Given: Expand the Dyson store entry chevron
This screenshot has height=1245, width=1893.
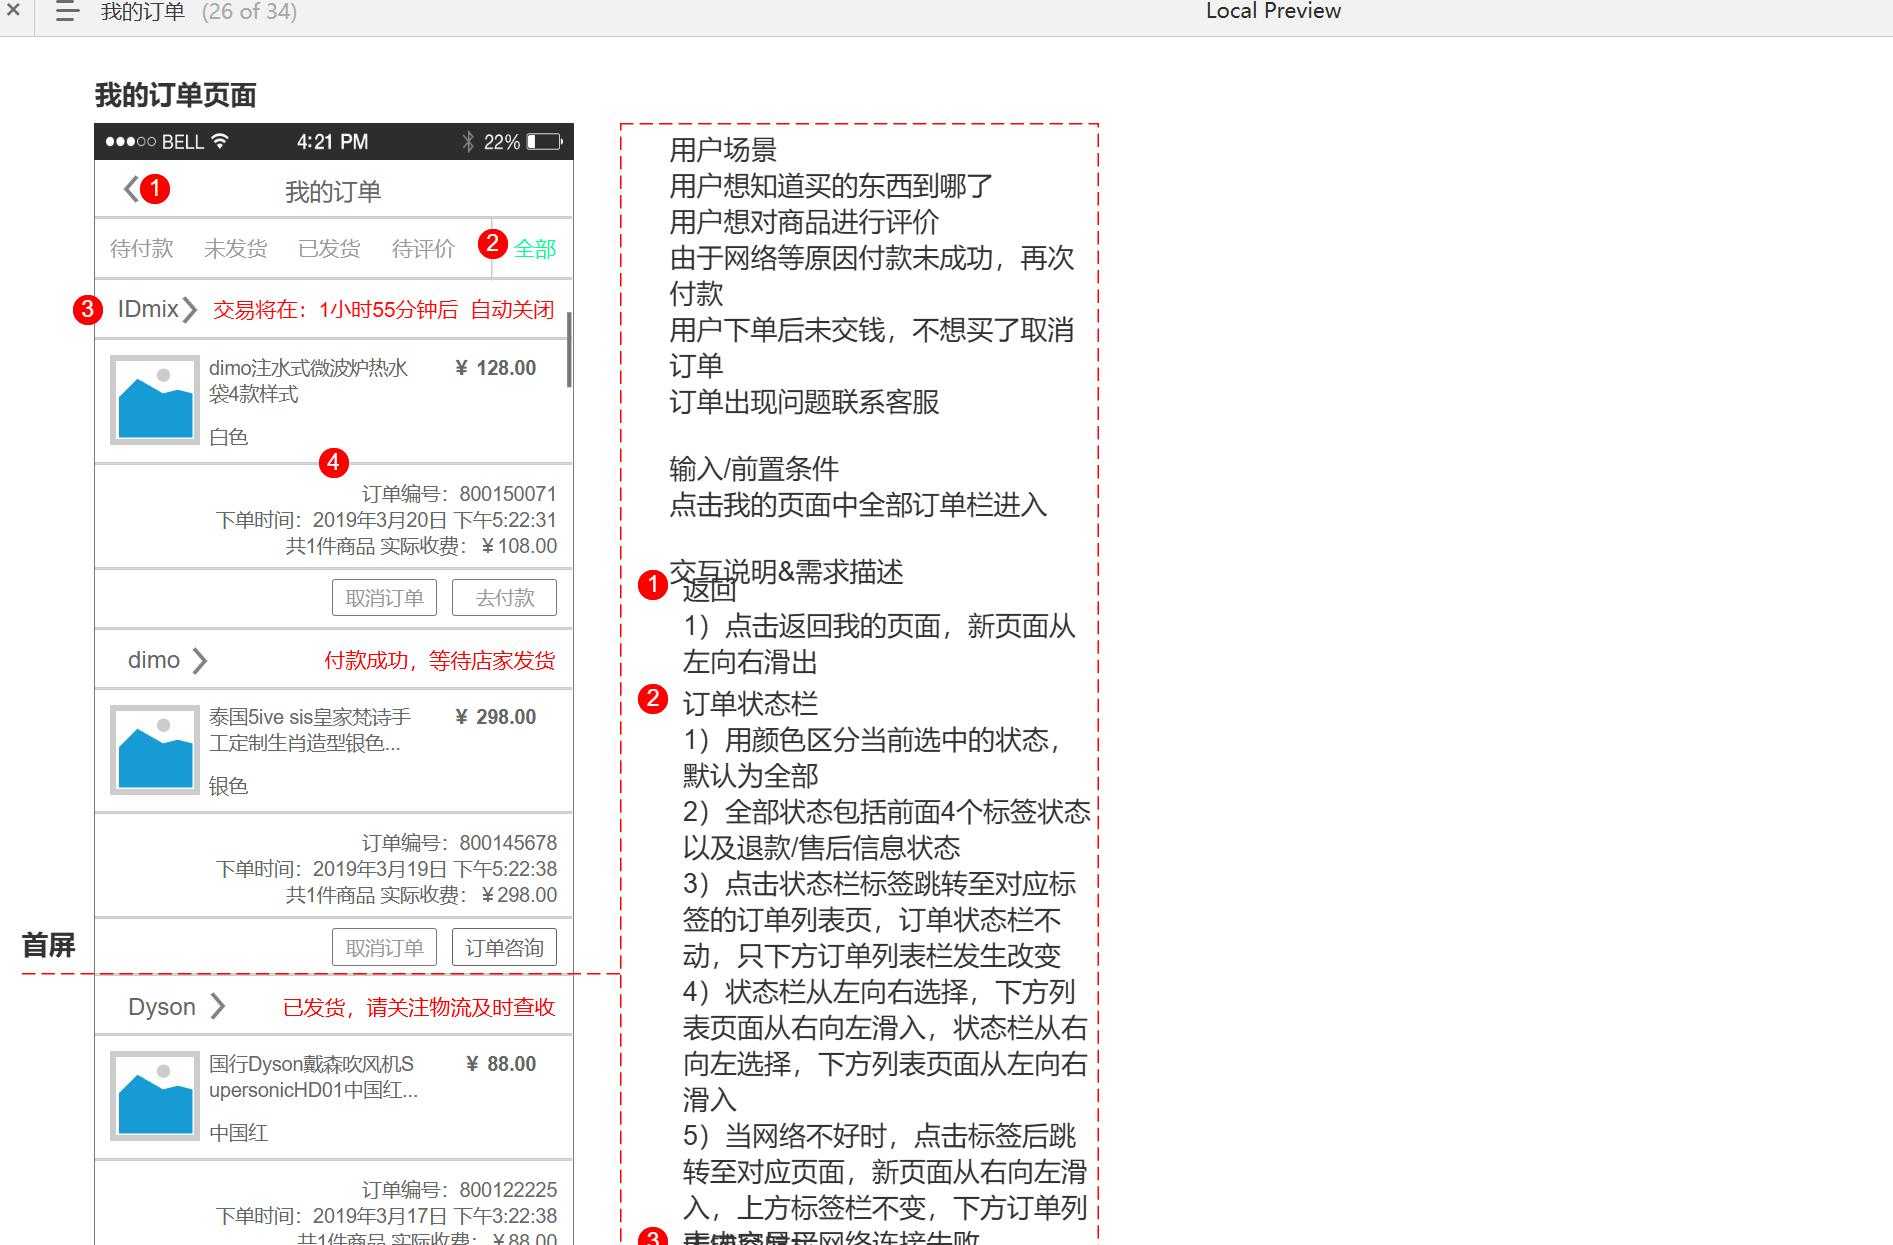Looking at the screenshot, I should pos(218,1007).
